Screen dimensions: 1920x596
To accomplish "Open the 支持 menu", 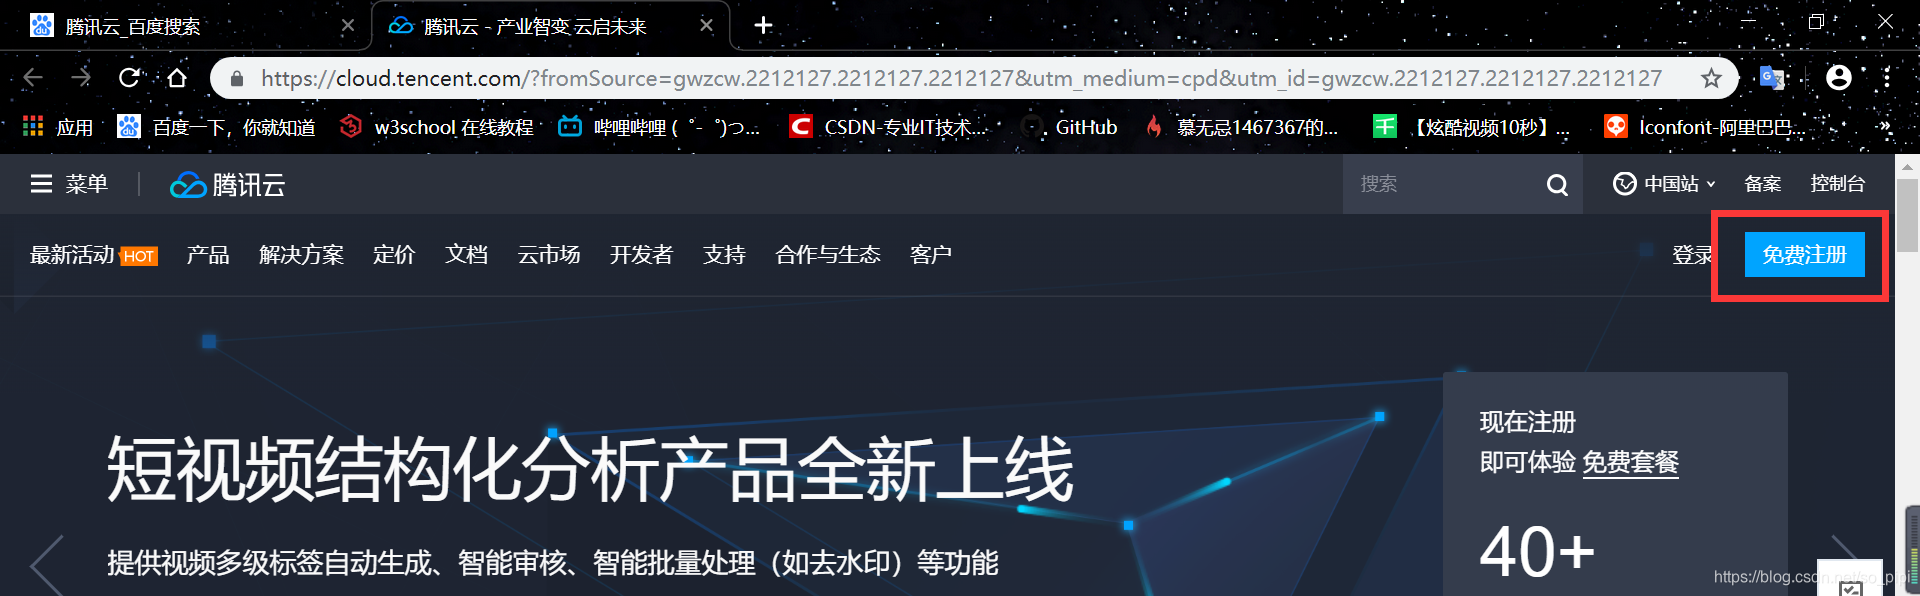I will click(724, 255).
